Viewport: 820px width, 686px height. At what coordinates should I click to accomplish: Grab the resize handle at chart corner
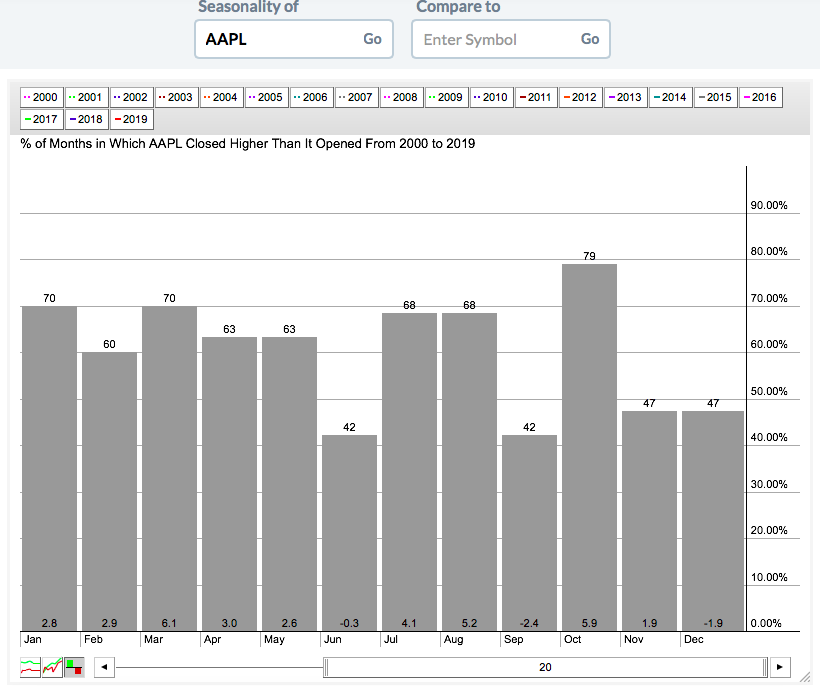point(804,677)
